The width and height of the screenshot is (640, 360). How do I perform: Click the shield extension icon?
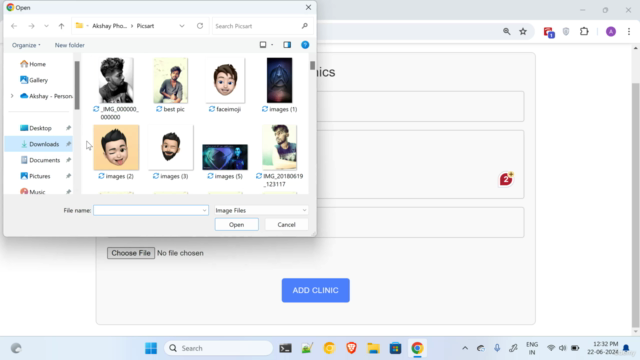(x=566, y=31)
